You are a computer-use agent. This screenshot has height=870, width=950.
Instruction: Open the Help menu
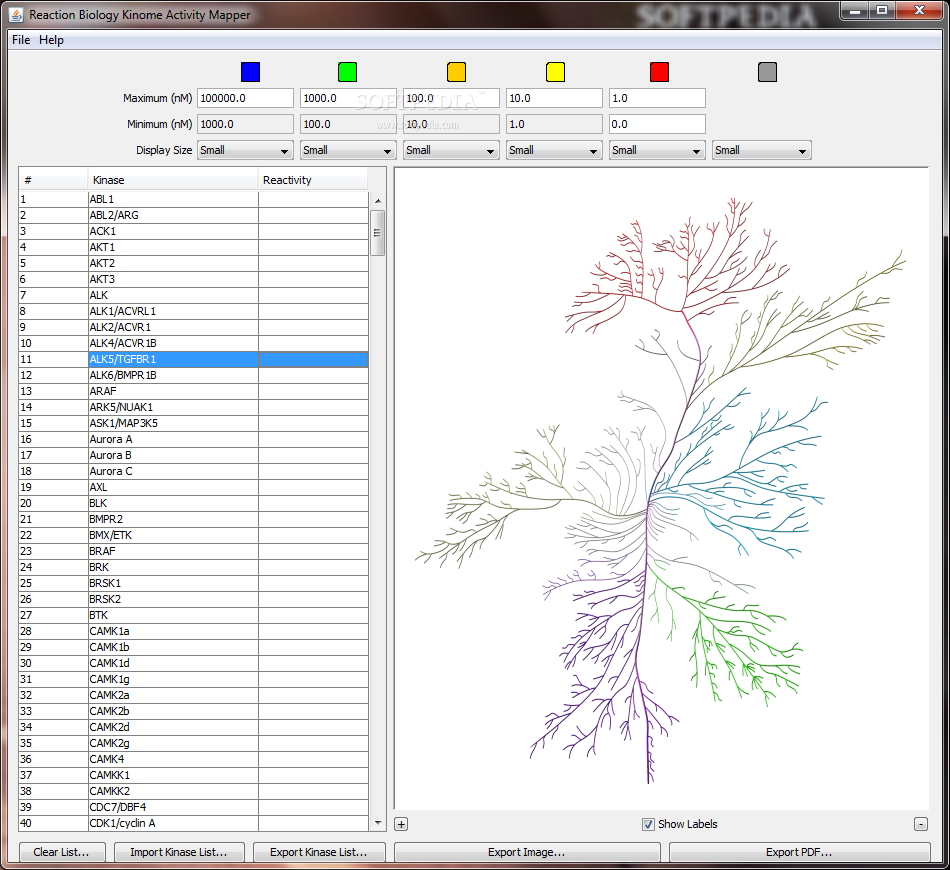(51, 40)
